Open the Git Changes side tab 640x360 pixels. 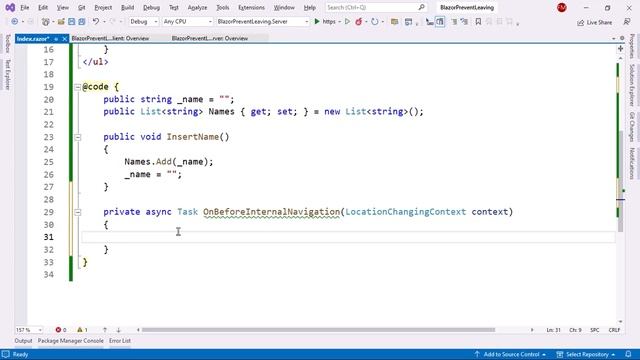point(631,126)
